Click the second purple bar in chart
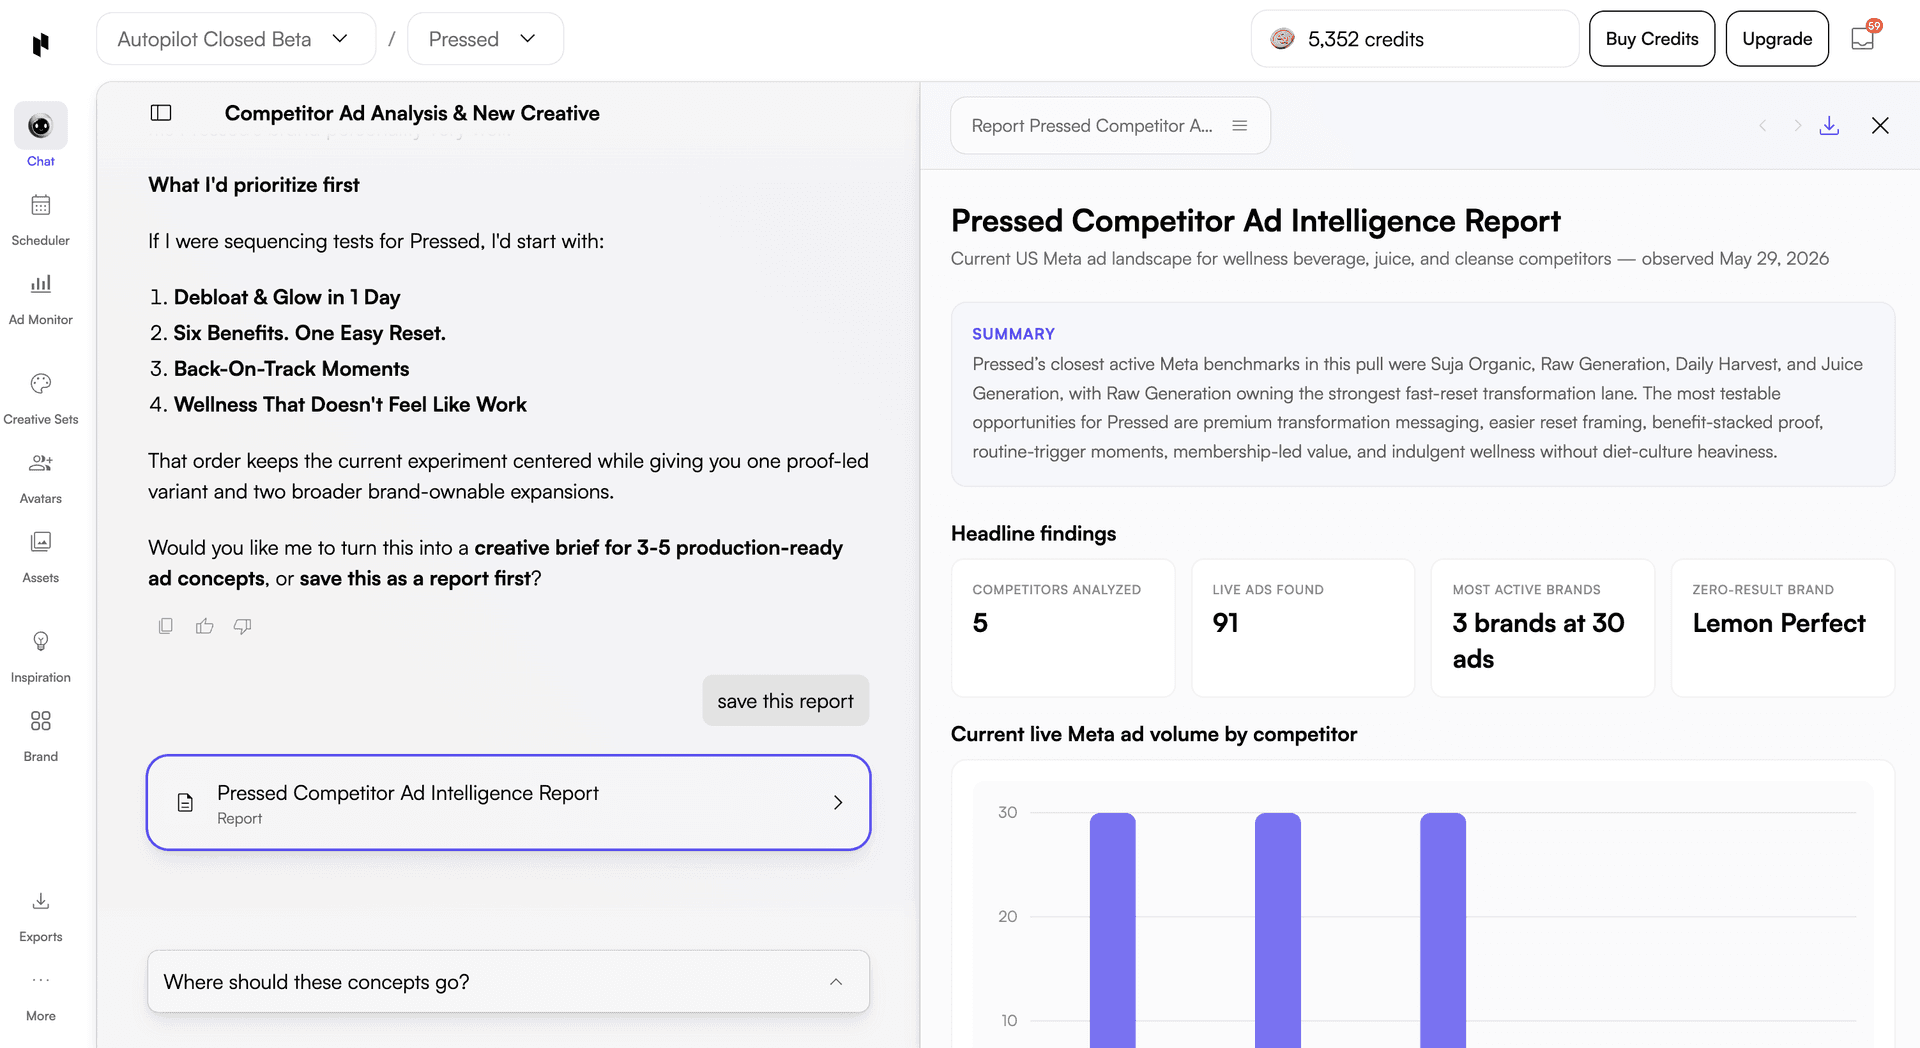Image resolution: width=1920 pixels, height=1048 pixels. click(x=1278, y=930)
